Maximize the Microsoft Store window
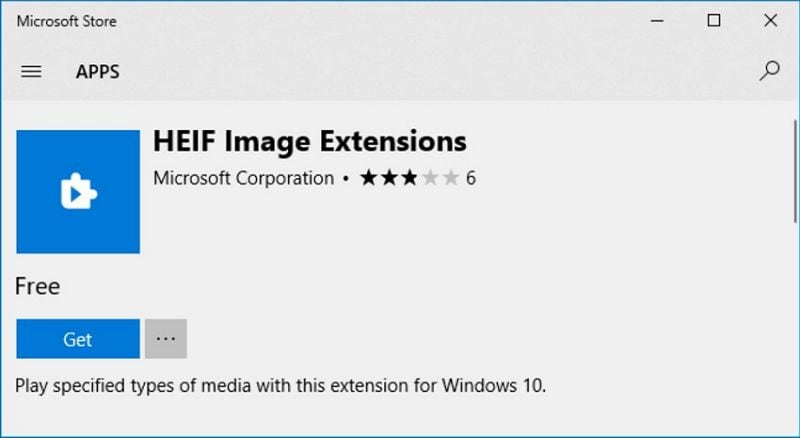 [x=714, y=20]
